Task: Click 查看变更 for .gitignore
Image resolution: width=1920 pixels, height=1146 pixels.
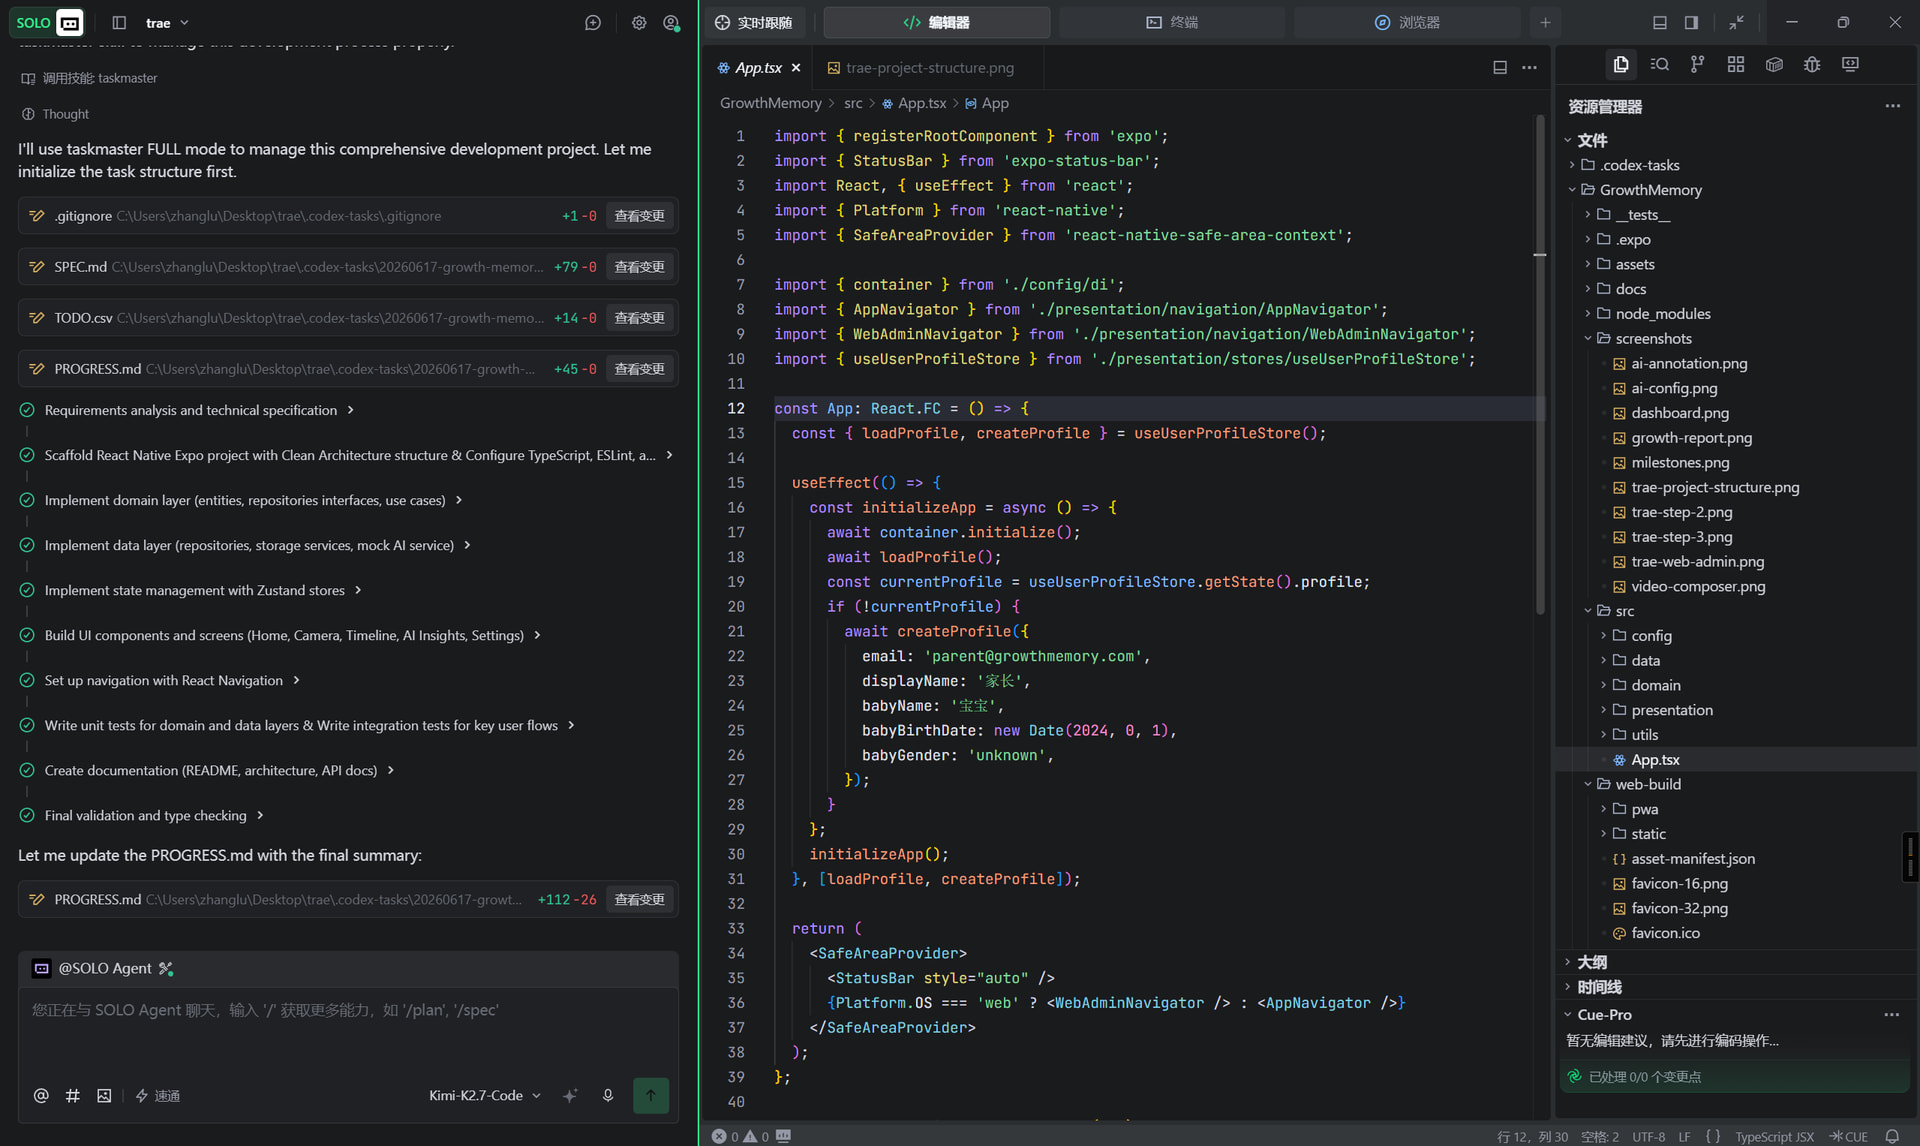Action: click(640, 216)
